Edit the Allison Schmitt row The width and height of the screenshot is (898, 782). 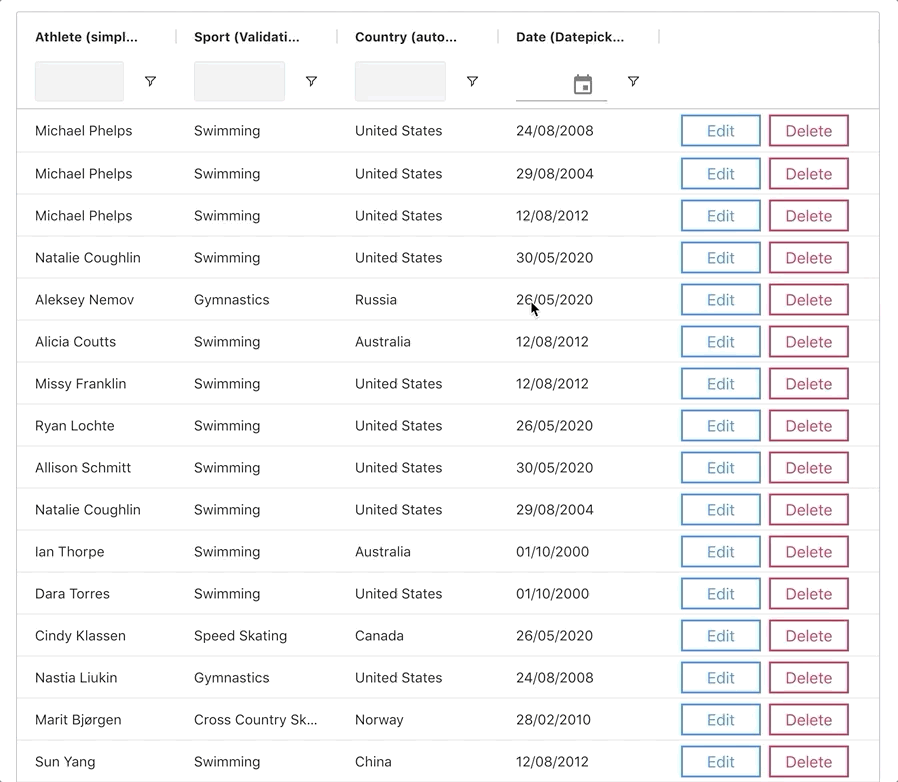pos(720,467)
